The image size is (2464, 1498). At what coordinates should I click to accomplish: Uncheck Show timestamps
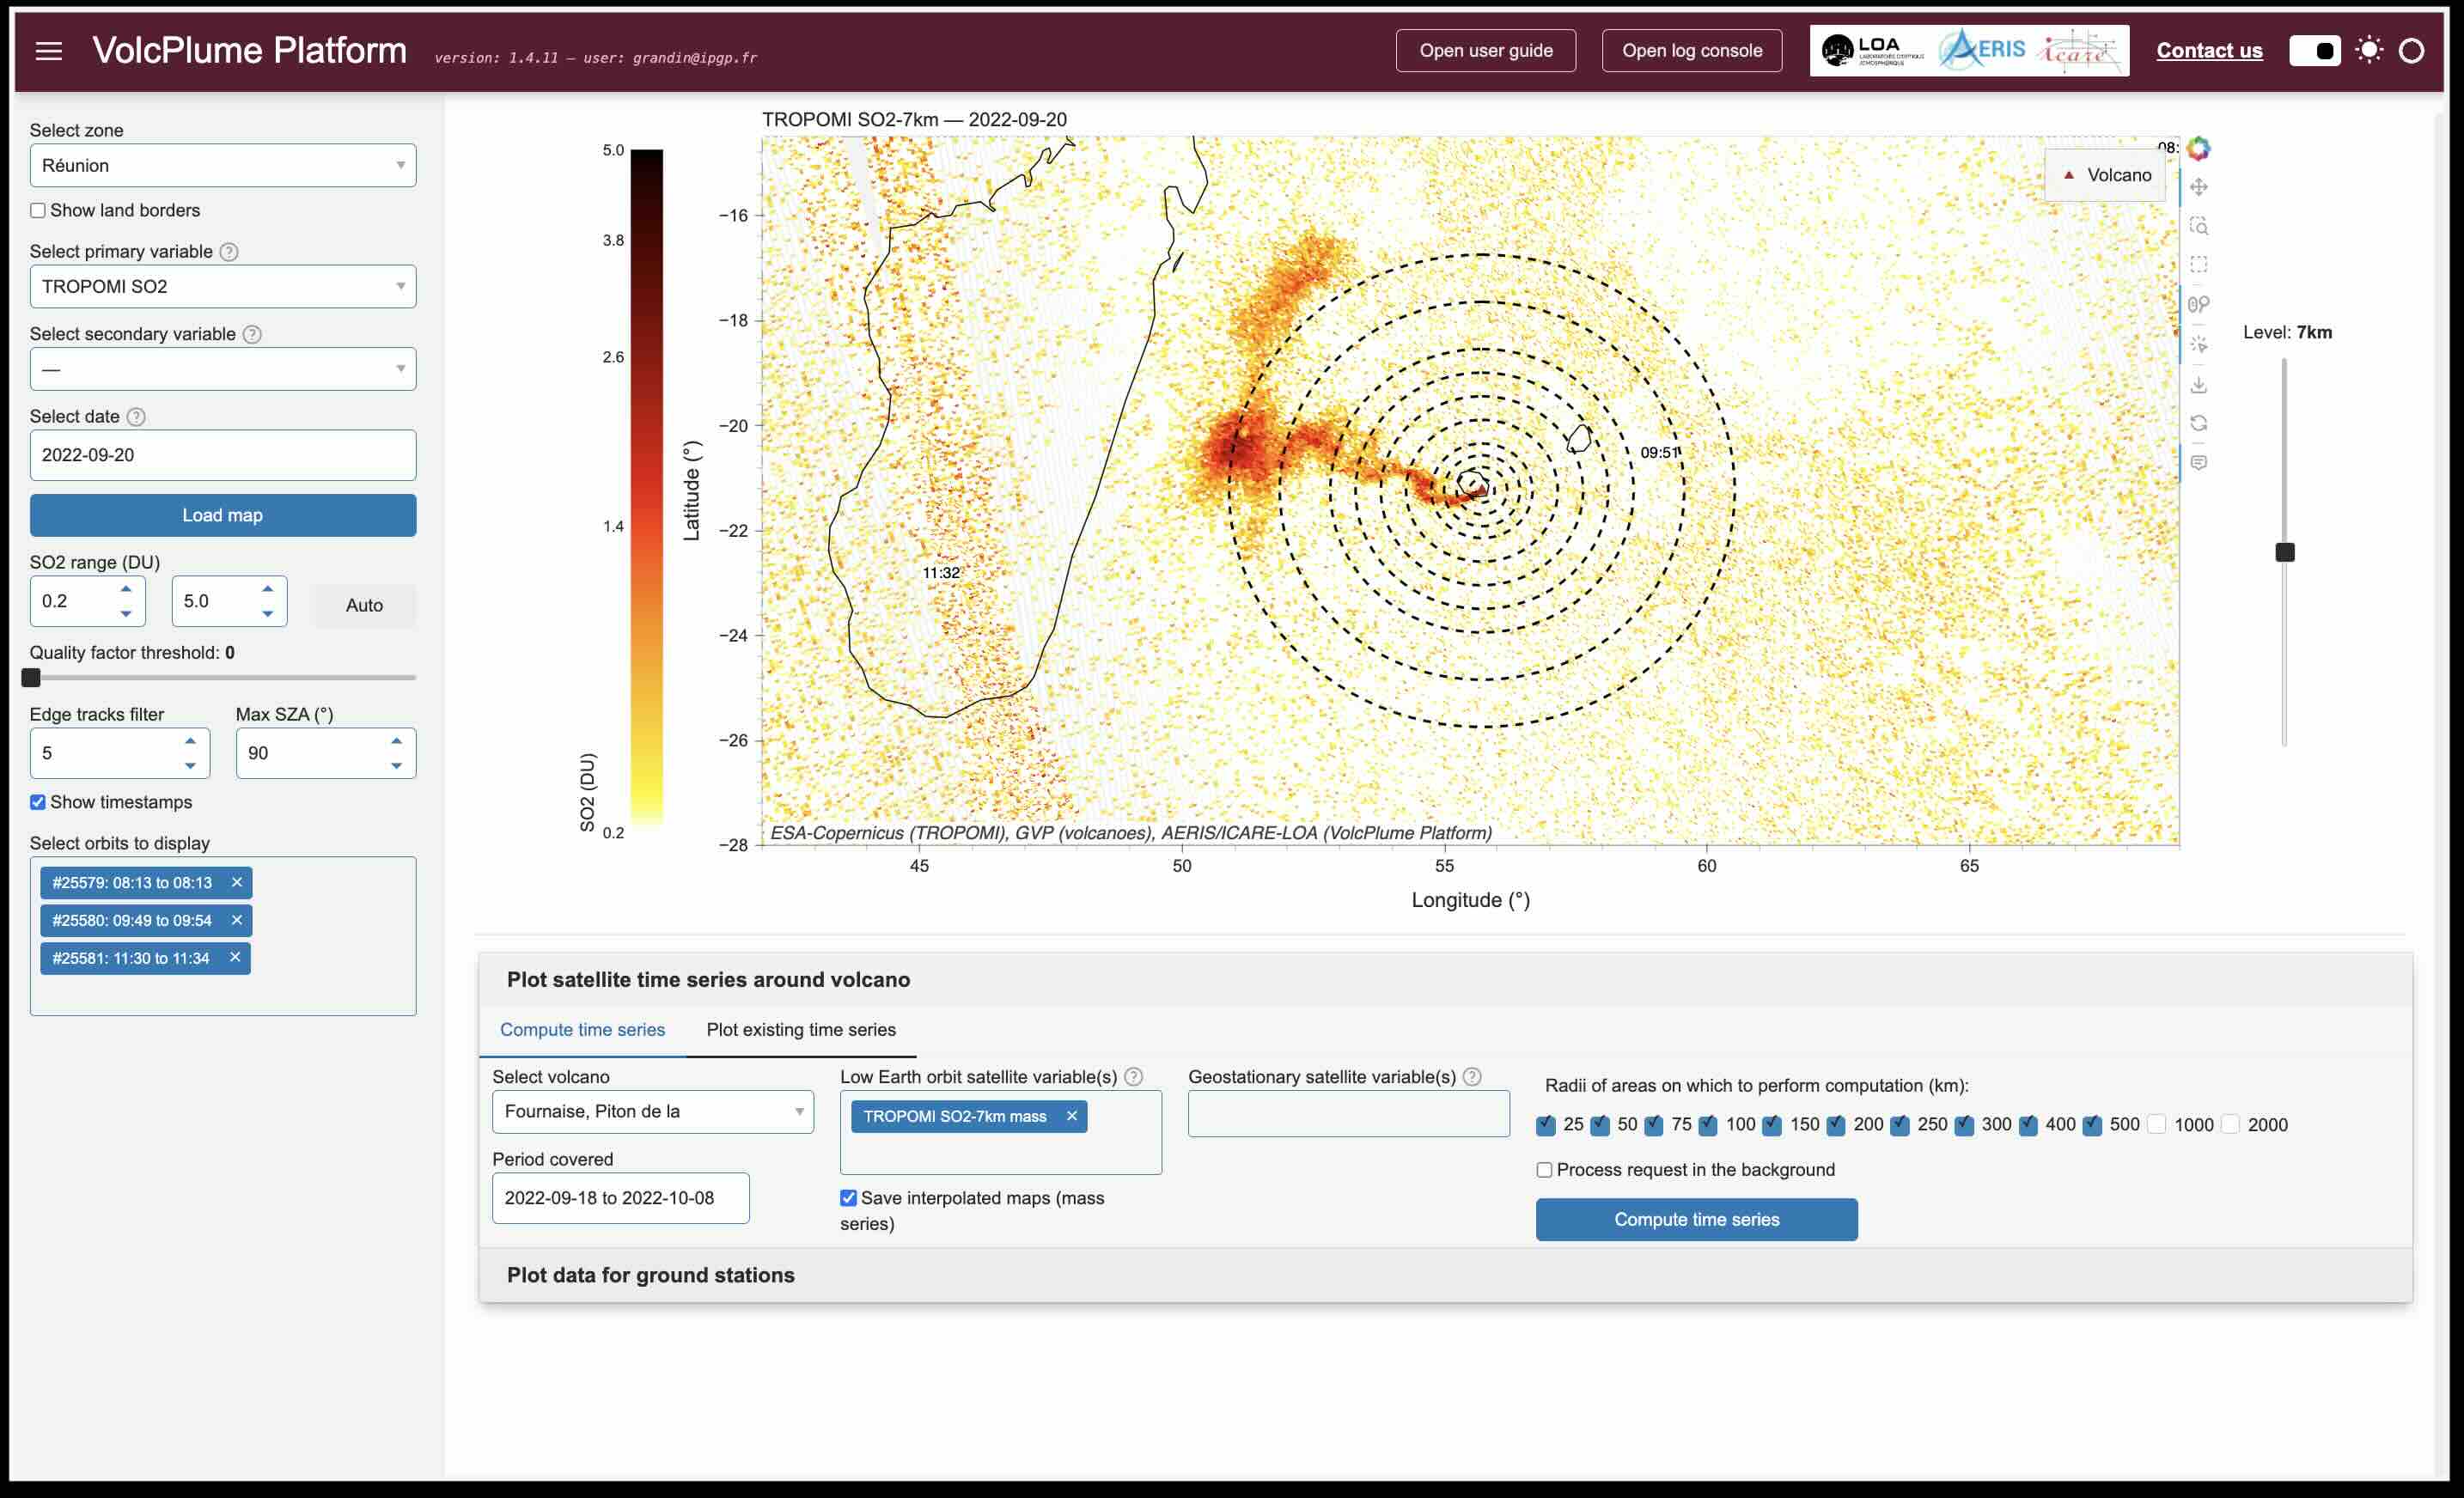[38, 802]
